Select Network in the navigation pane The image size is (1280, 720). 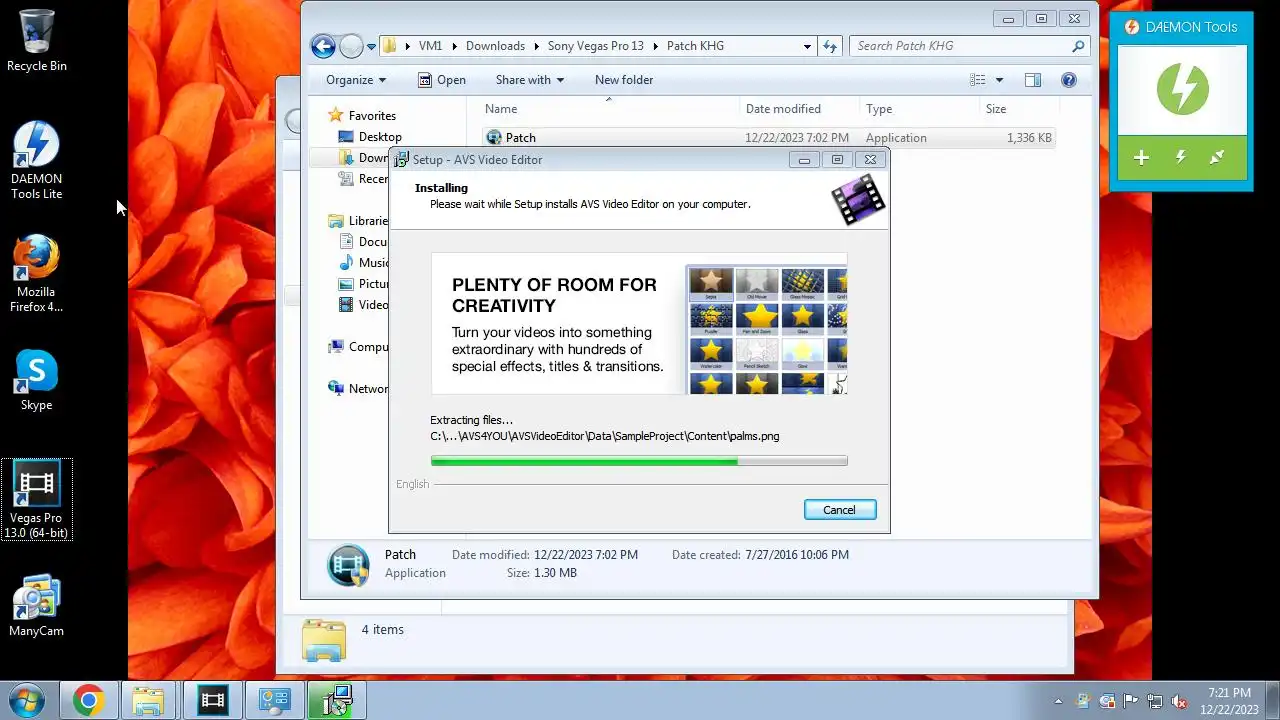point(358,389)
